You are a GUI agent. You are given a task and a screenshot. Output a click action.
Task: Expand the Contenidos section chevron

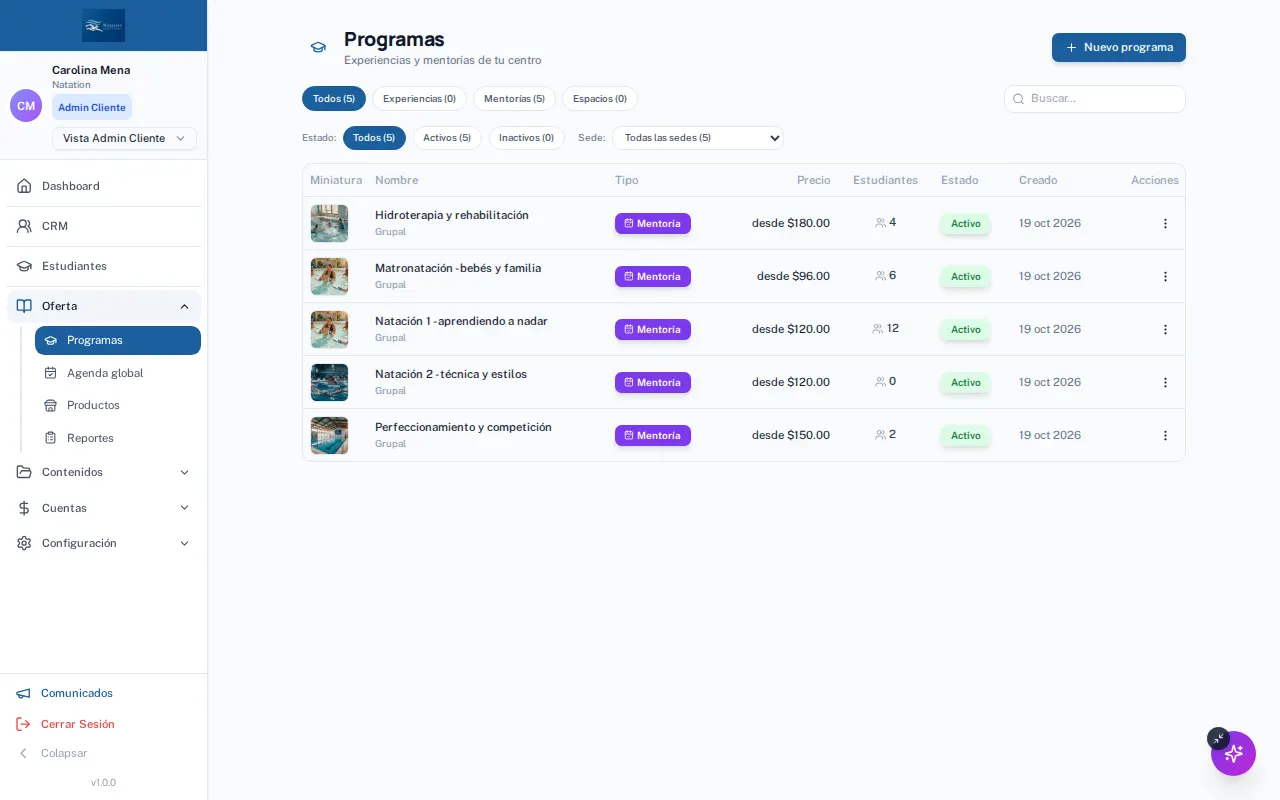click(x=184, y=472)
